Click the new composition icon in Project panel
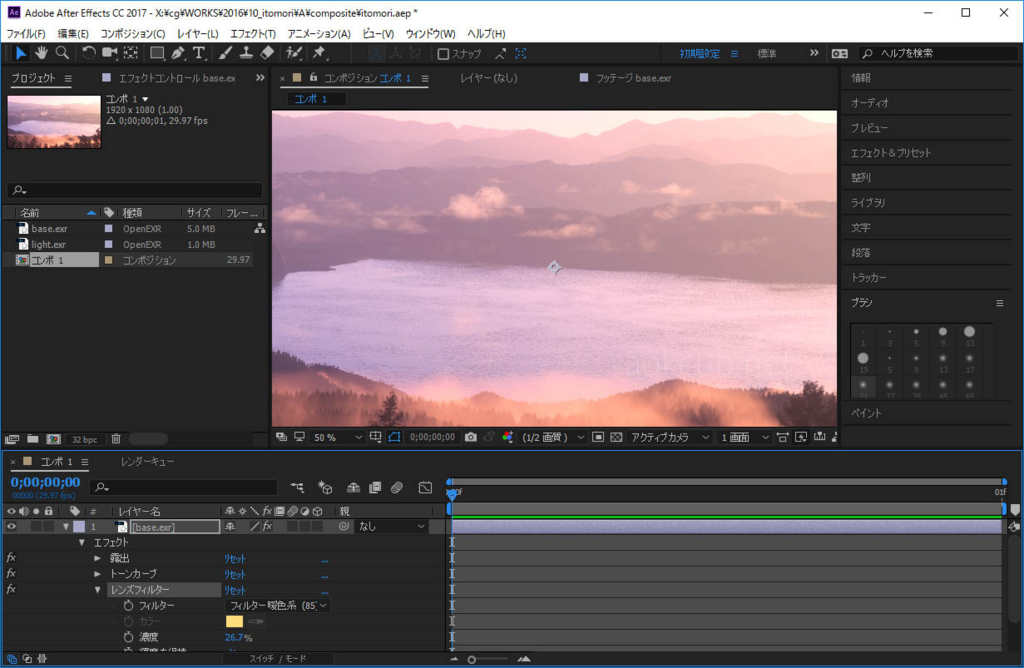1024x668 pixels. pos(54,439)
